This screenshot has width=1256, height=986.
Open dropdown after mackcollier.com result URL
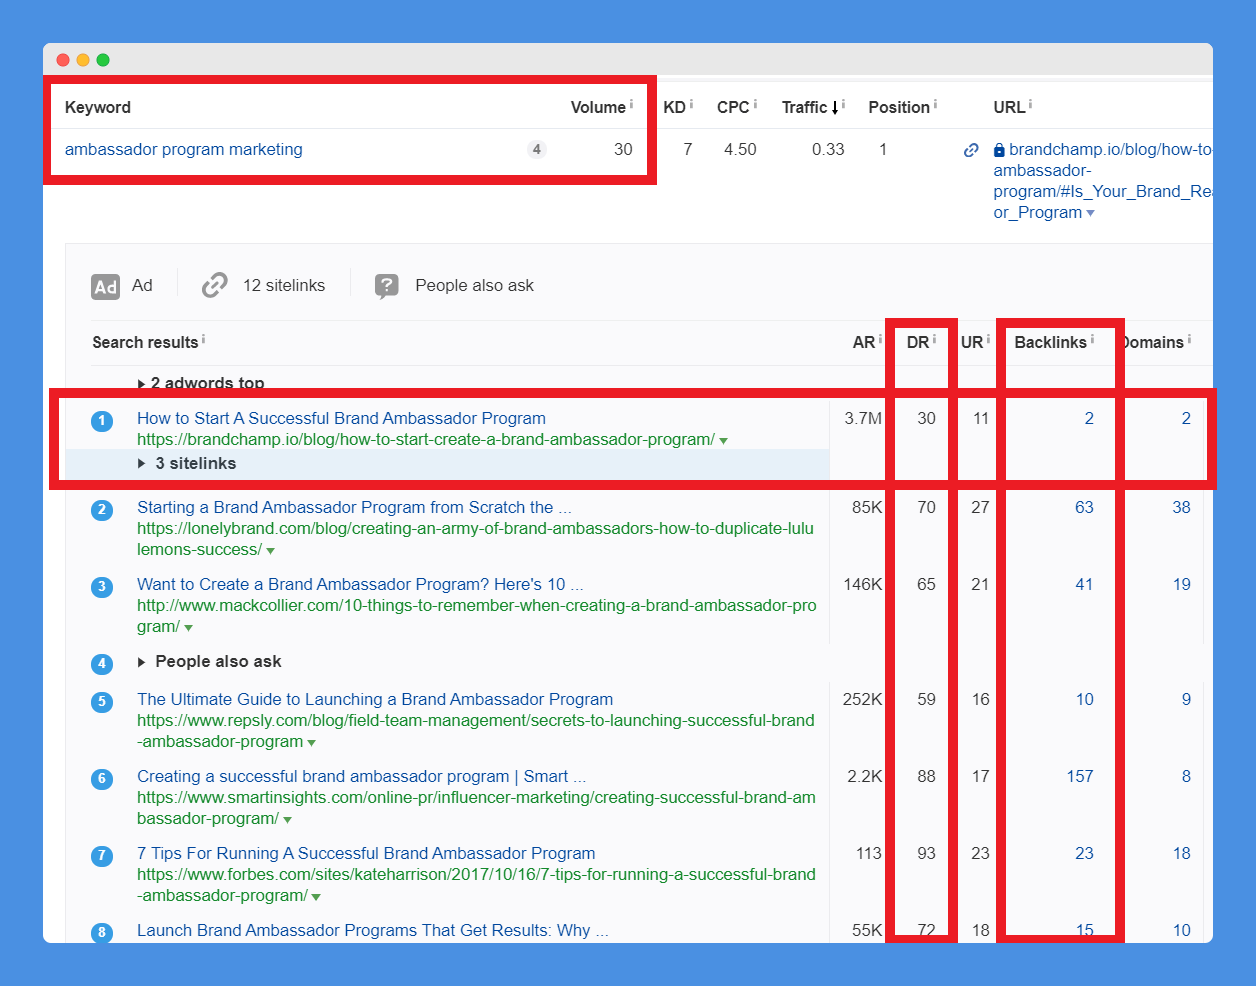[188, 628]
